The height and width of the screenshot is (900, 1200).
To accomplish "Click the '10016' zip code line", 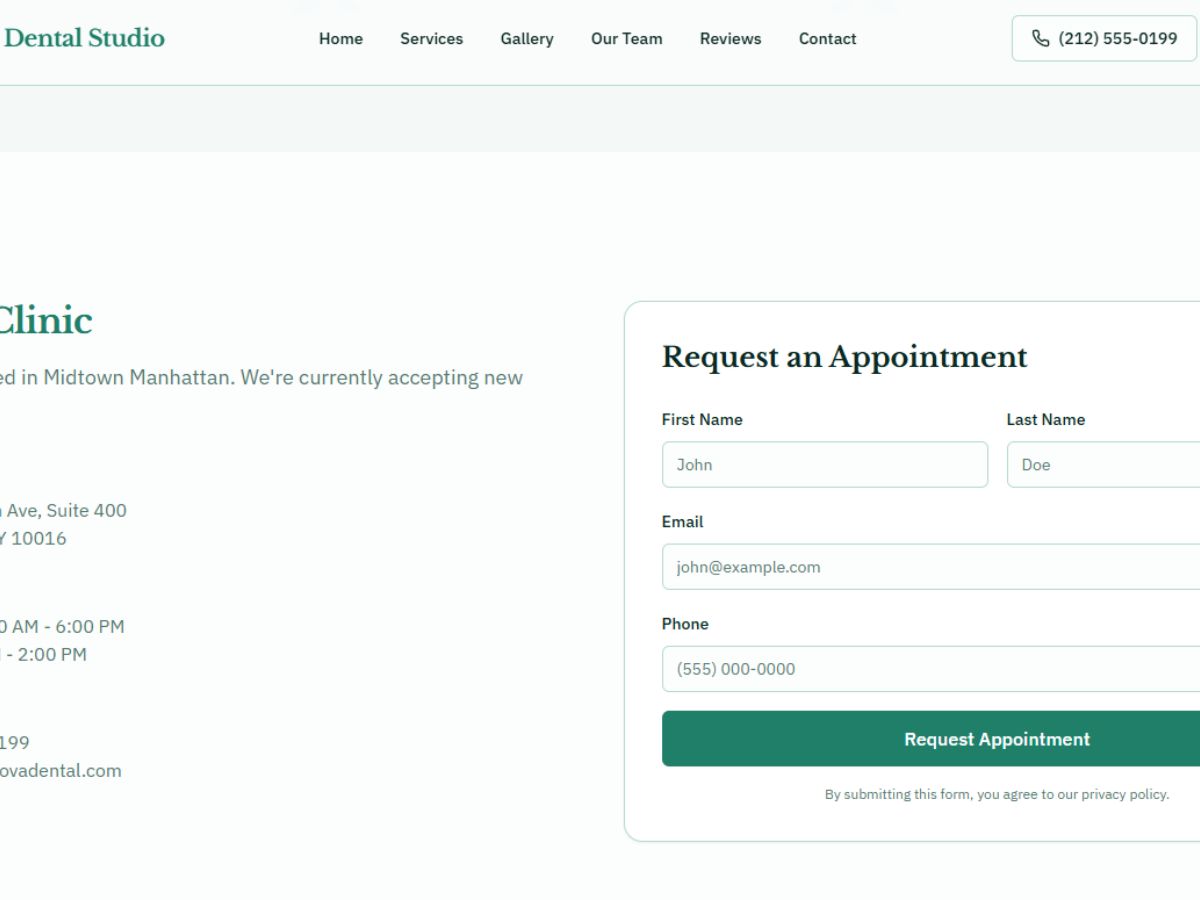I will (33, 539).
